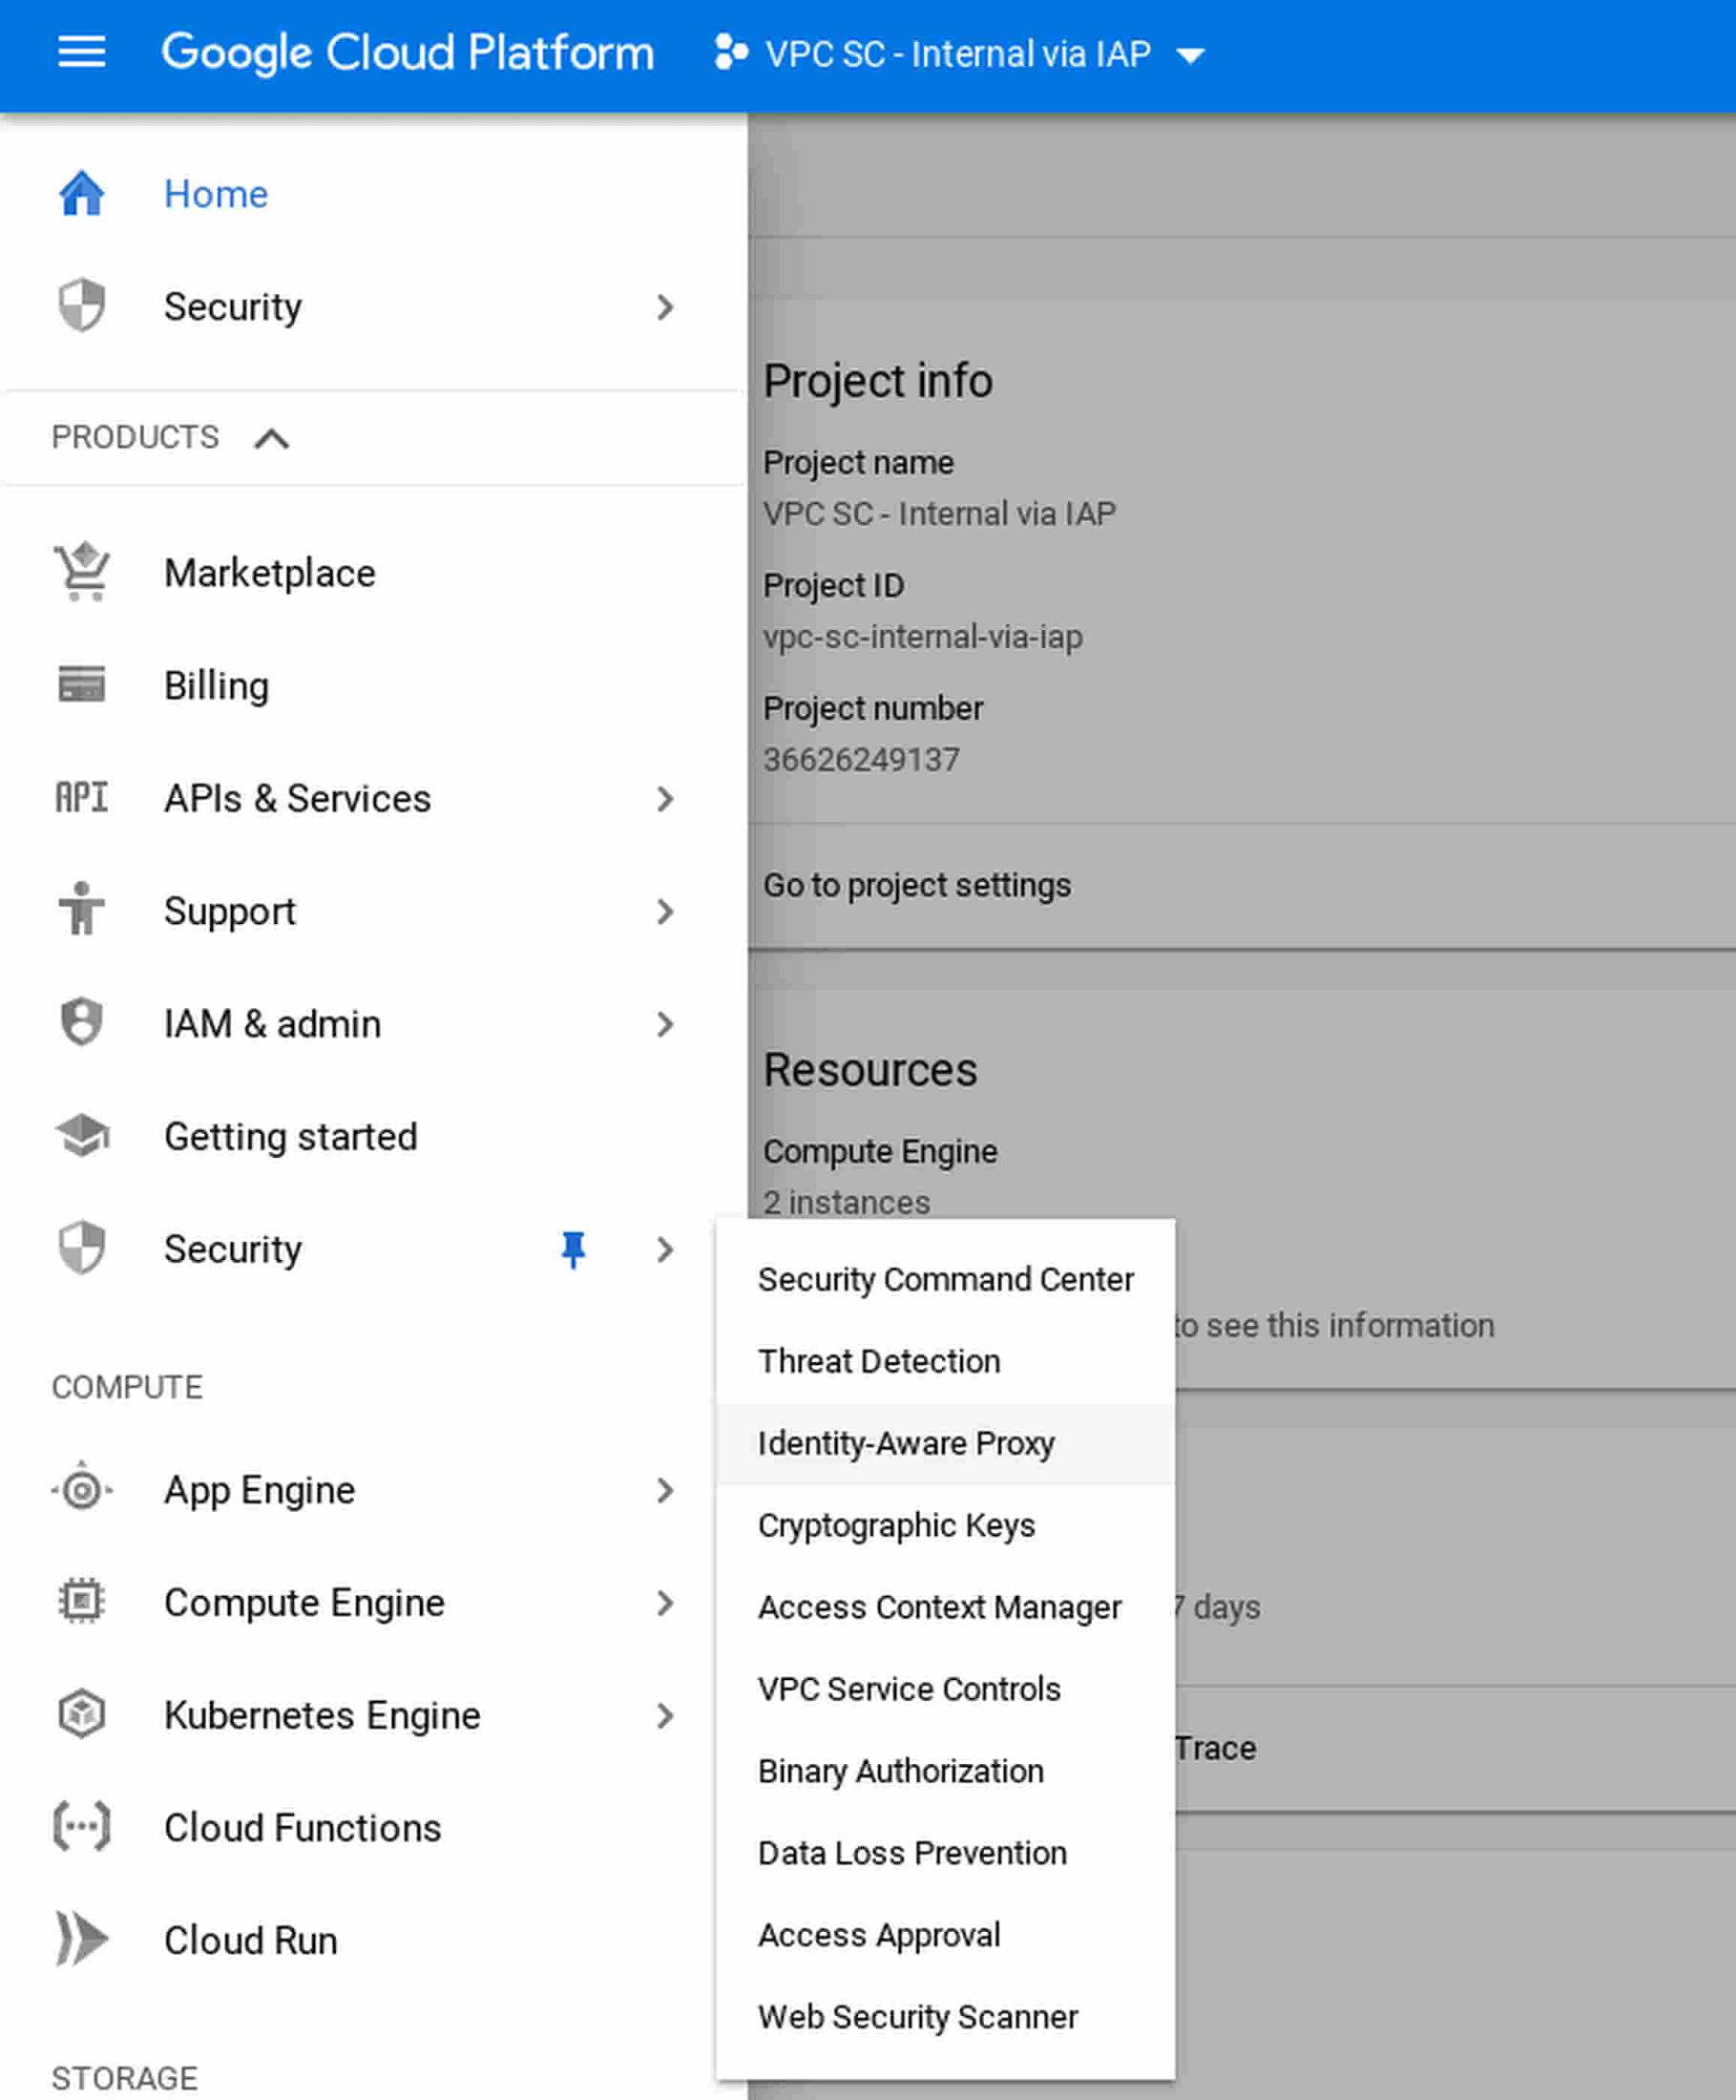Click the Cloud Run arrows icon
1736x2100 pixels.
[82, 1939]
